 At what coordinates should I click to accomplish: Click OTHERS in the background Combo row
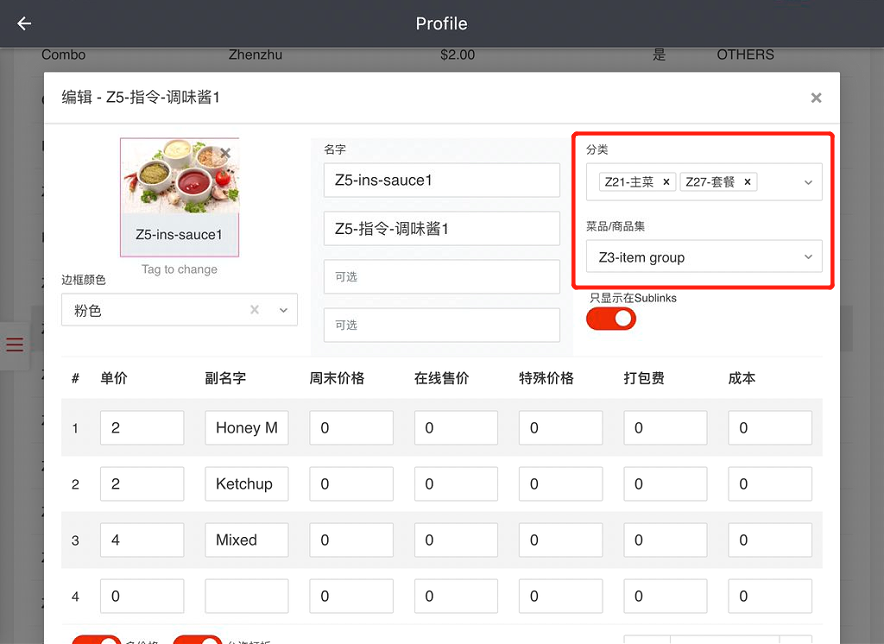pos(745,55)
